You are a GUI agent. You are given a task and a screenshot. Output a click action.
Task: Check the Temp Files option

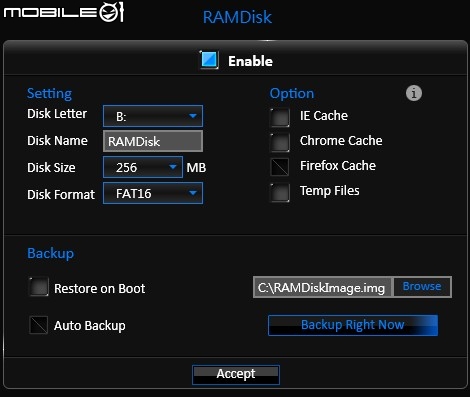(x=280, y=192)
